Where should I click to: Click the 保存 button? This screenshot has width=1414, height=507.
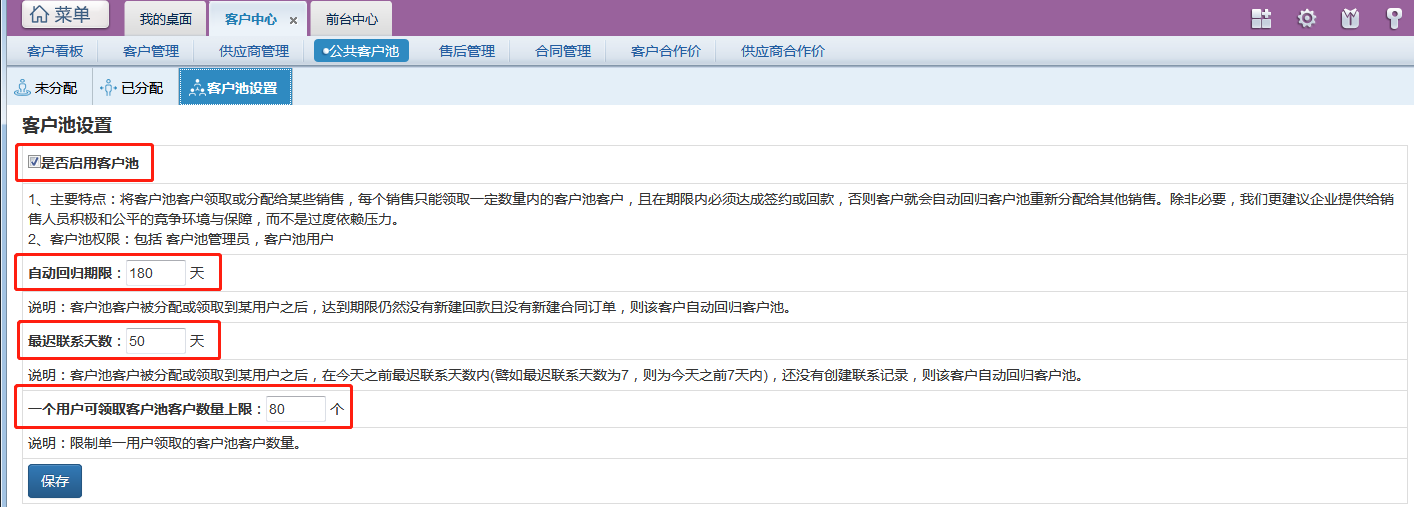pos(55,481)
